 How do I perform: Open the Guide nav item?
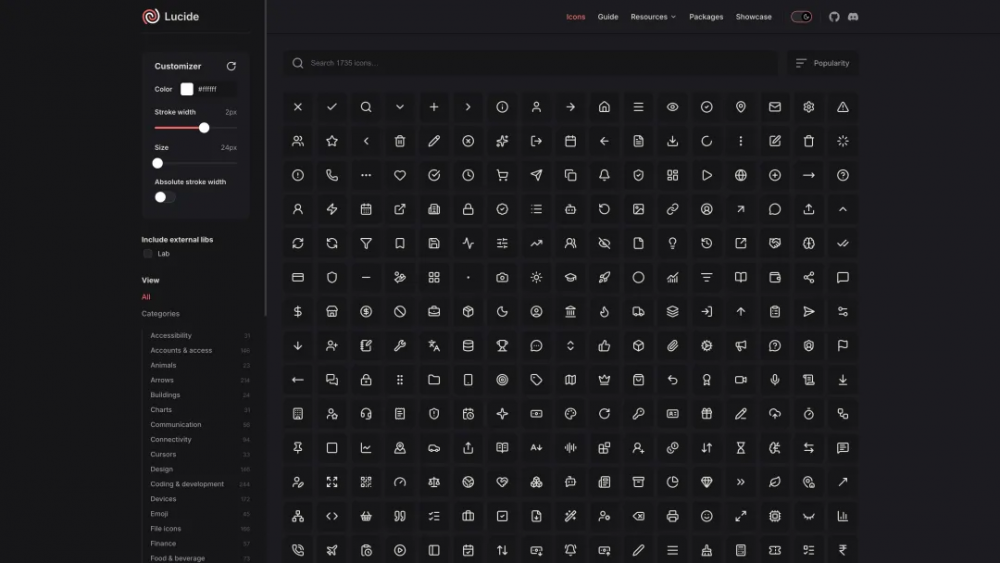(608, 17)
